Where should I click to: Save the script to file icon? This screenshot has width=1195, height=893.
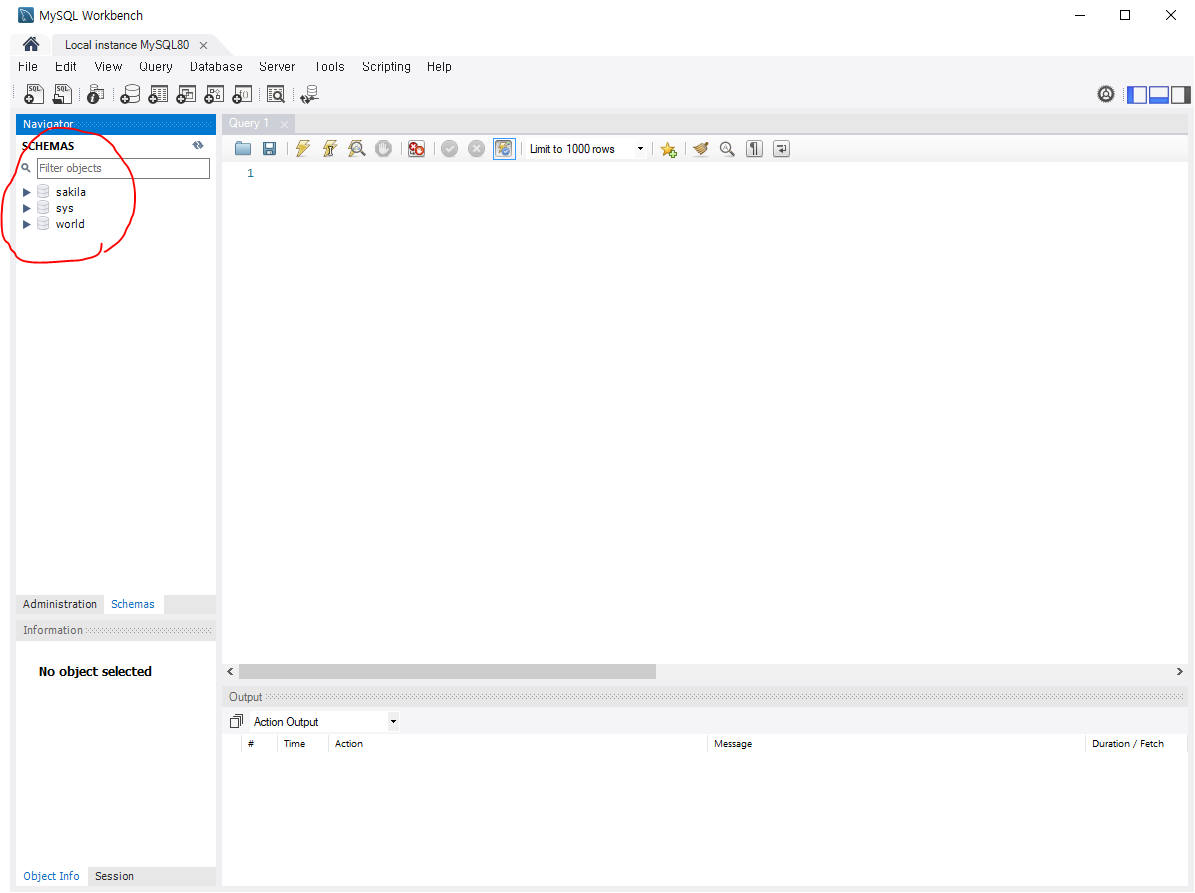[270, 149]
